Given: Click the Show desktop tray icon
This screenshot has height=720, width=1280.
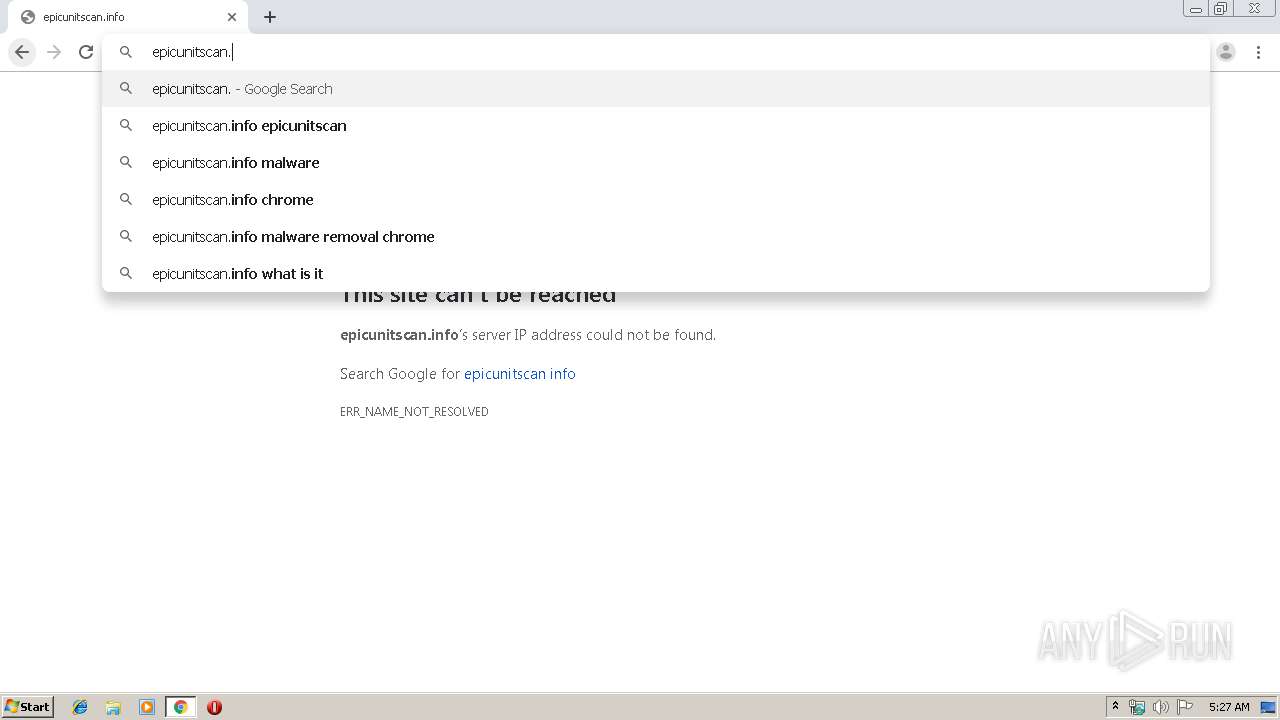Looking at the screenshot, I should click(1269, 707).
